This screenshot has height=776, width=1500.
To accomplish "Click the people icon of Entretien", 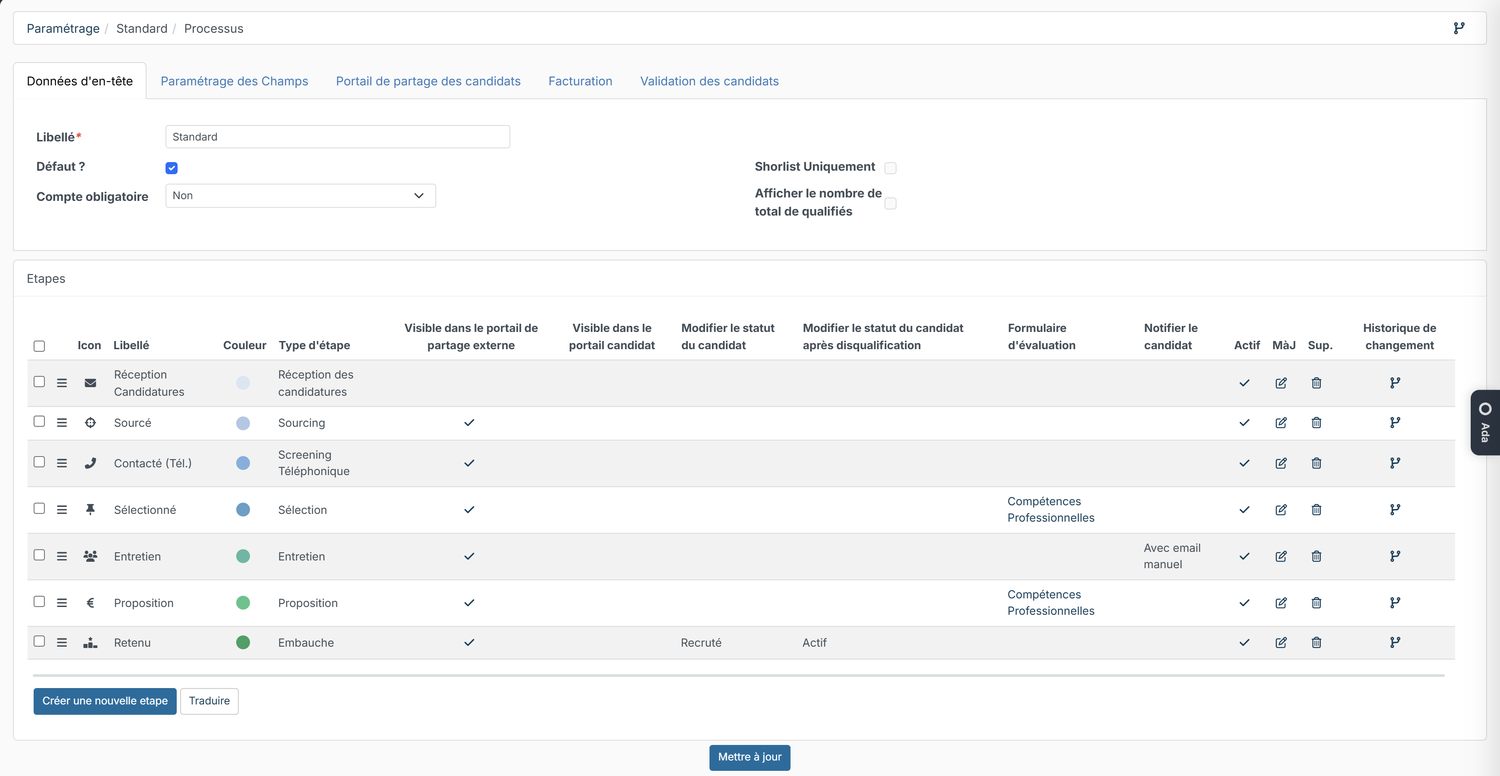I will pos(90,556).
